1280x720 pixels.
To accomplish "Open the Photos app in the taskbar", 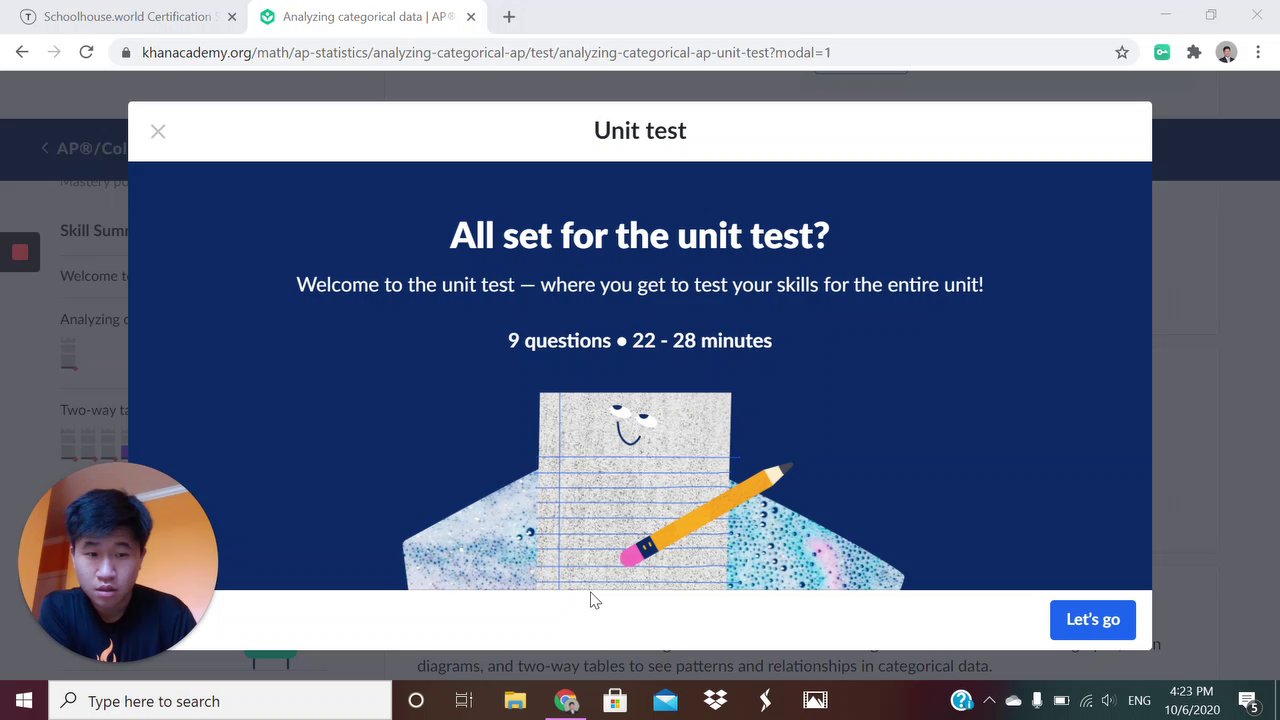I will [815, 701].
